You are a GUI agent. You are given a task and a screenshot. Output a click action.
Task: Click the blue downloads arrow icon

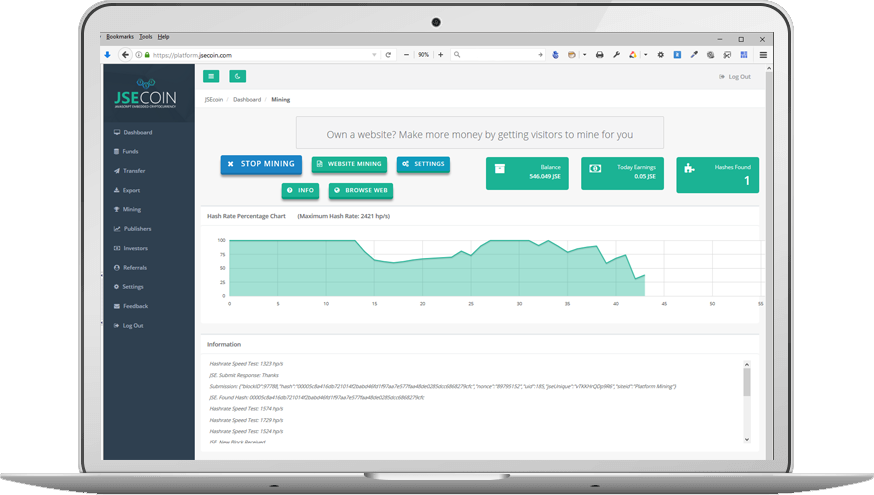click(x=108, y=55)
